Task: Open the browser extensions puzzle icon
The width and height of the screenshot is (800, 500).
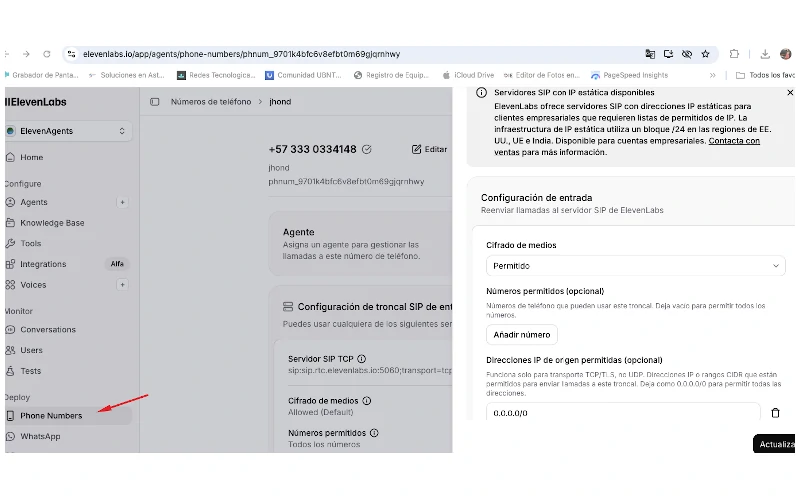Action: click(734, 54)
